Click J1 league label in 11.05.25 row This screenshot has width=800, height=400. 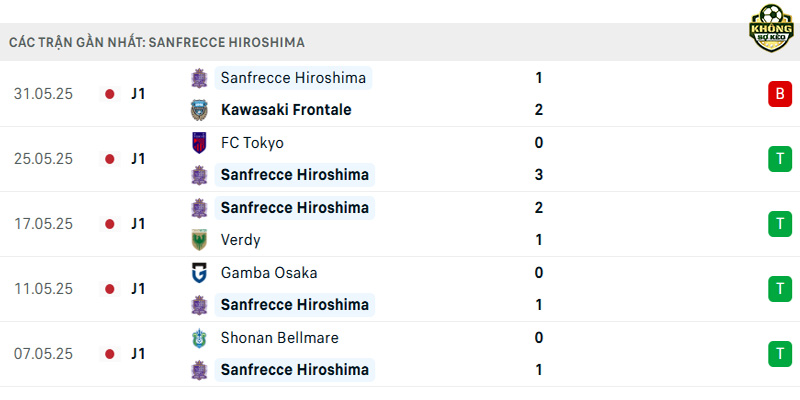[138, 289]
